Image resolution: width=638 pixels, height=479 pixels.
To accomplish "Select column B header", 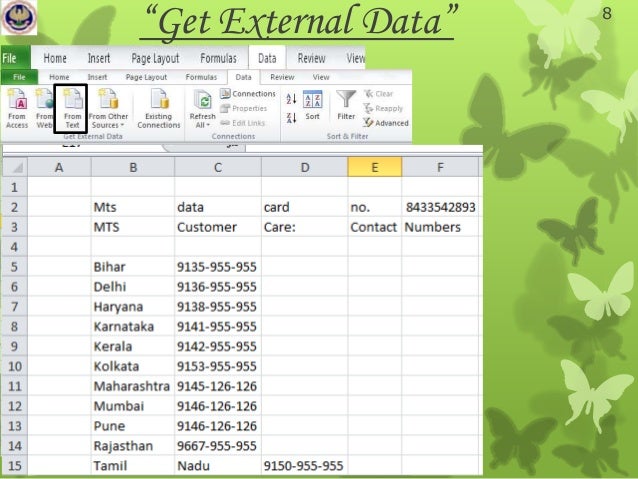I will tap(133, 167).
